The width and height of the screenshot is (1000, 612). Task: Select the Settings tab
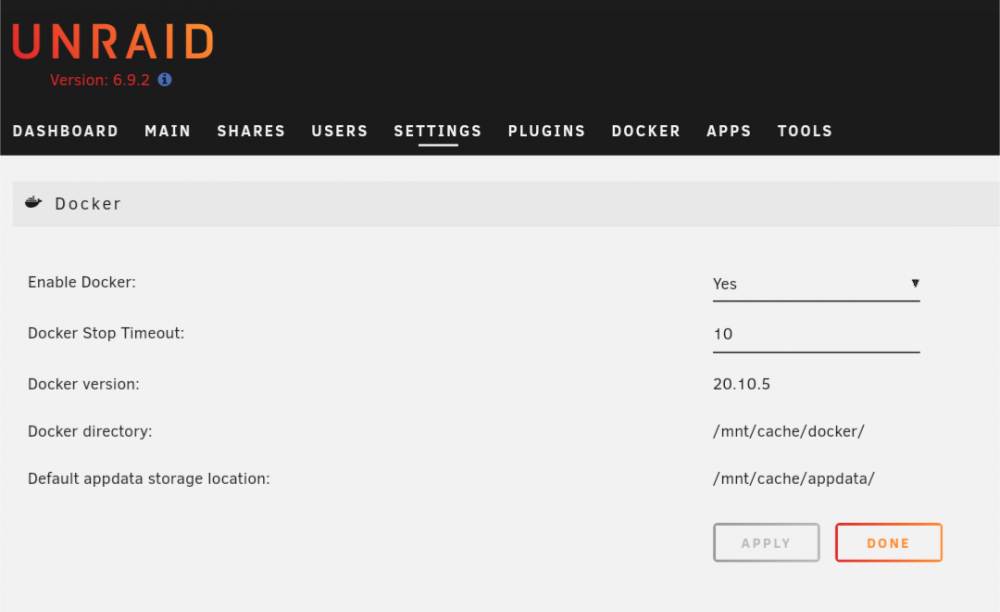[x=438, y=131]
